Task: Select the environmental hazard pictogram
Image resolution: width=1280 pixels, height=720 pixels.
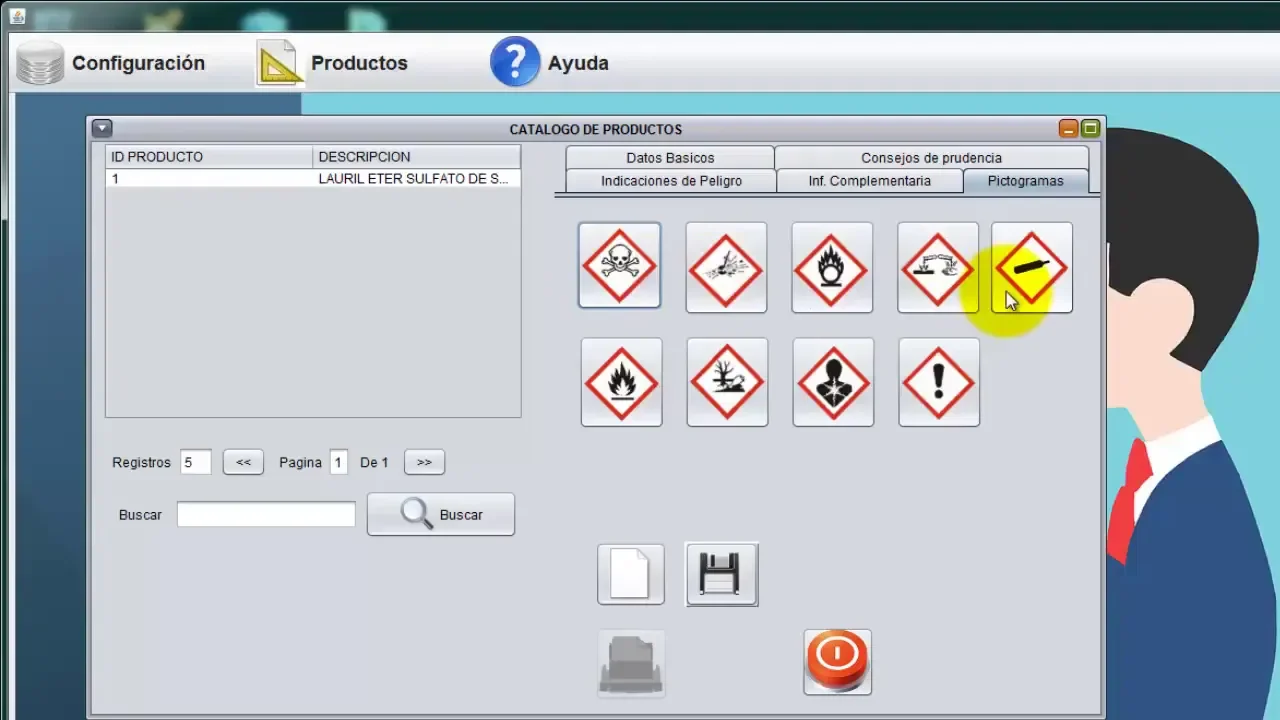Action: (x=727, y=383)
